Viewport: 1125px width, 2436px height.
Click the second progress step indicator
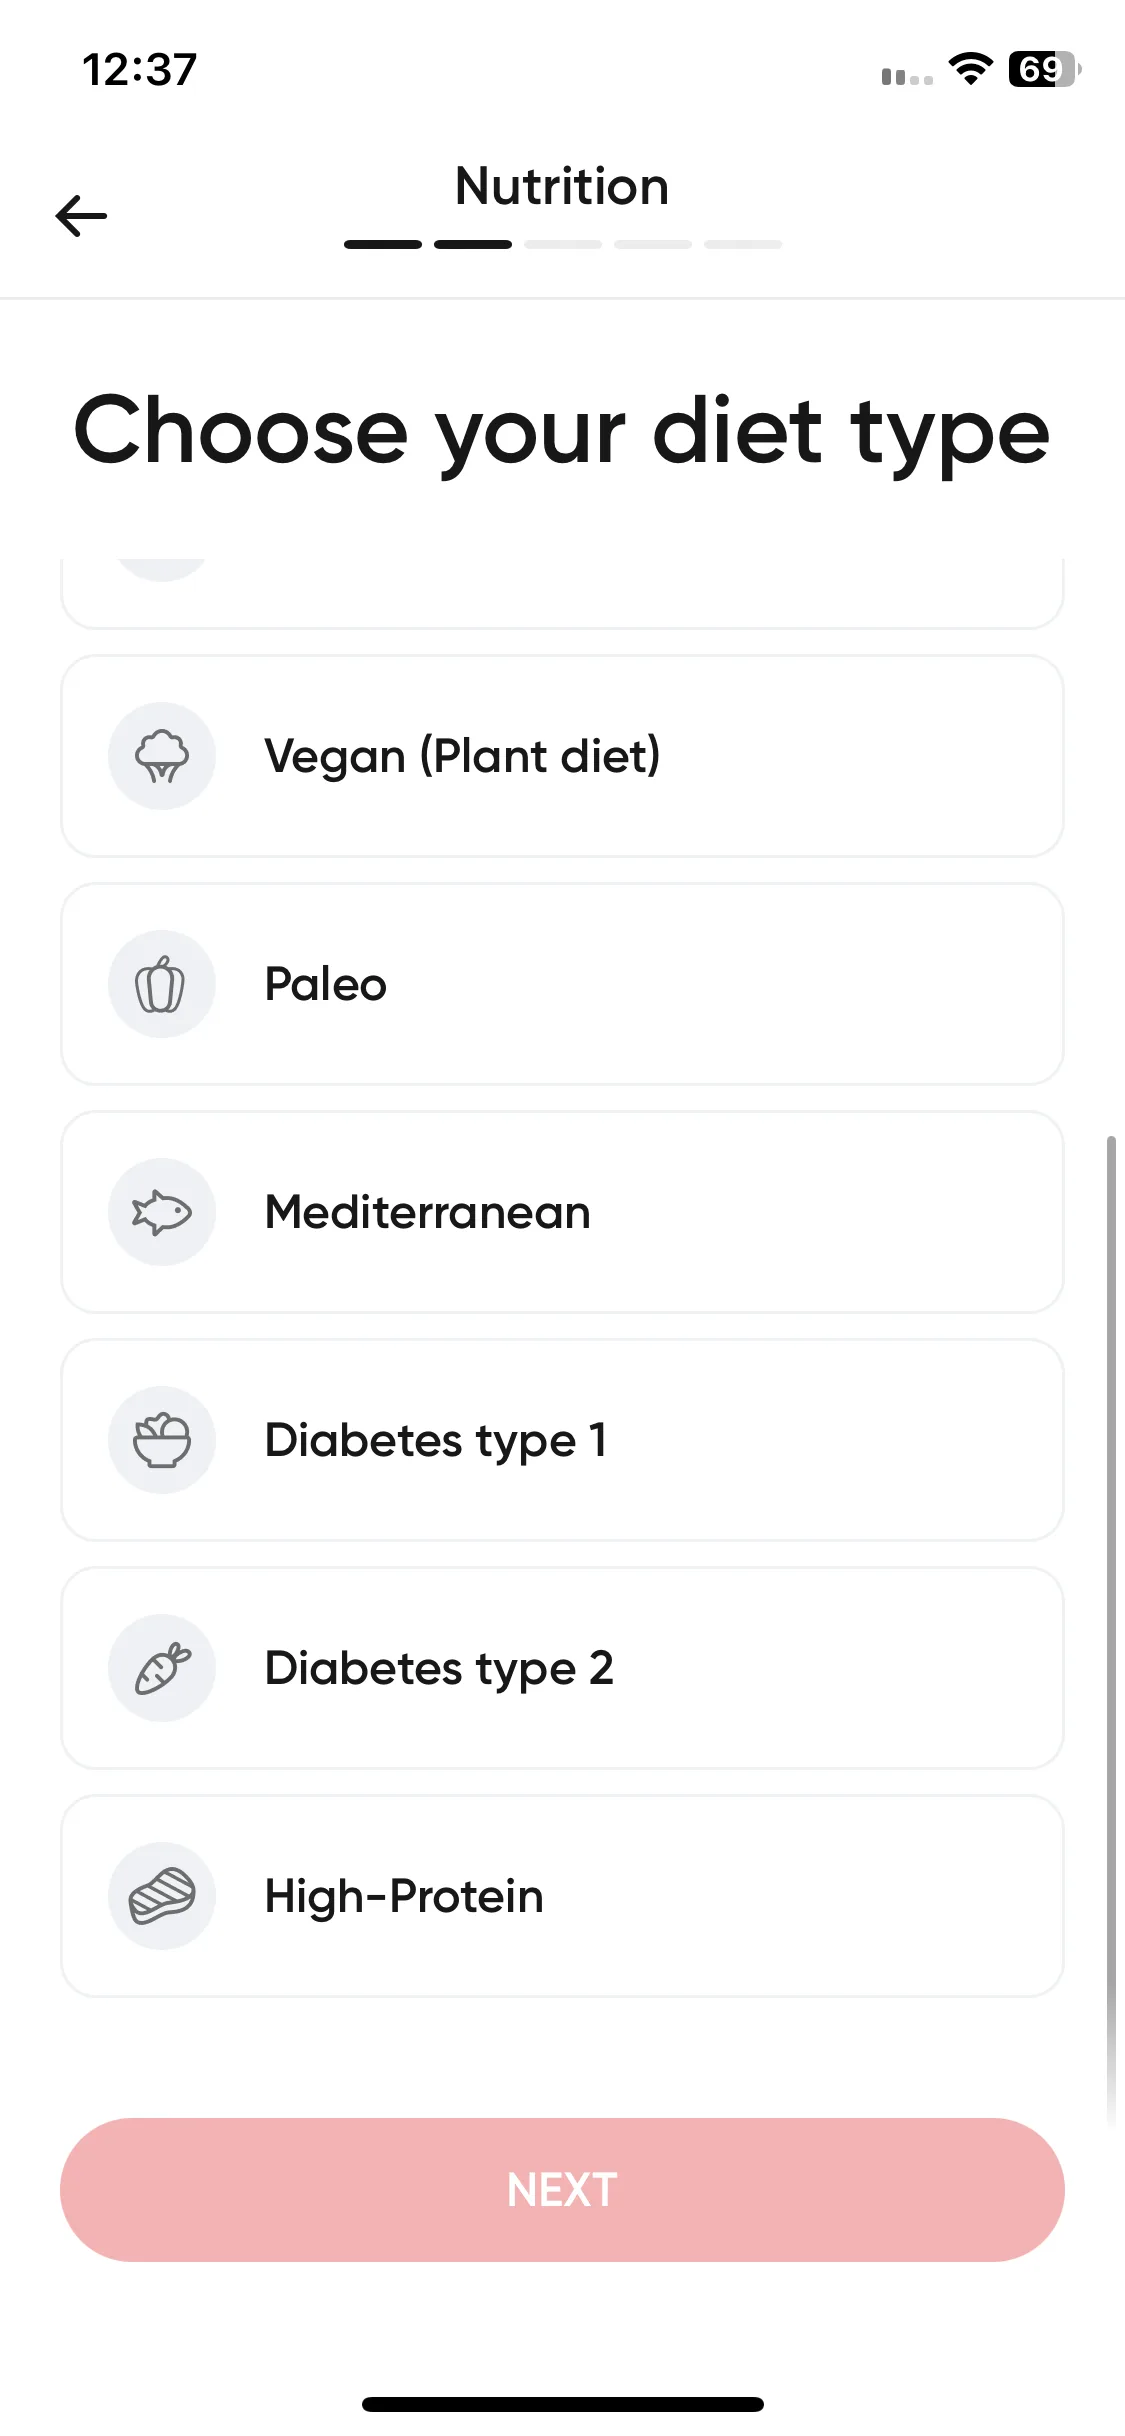coord(473,244)
